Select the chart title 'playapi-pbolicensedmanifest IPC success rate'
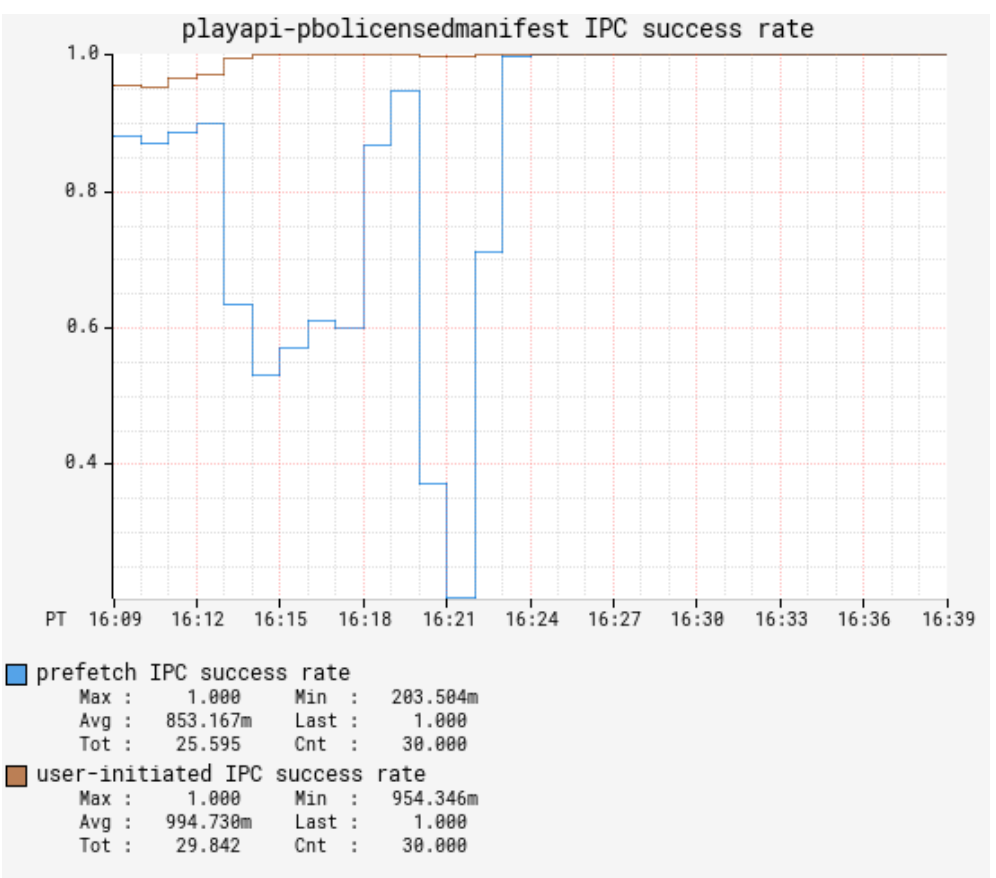The image size is (996, 878). tap(498, 29)
